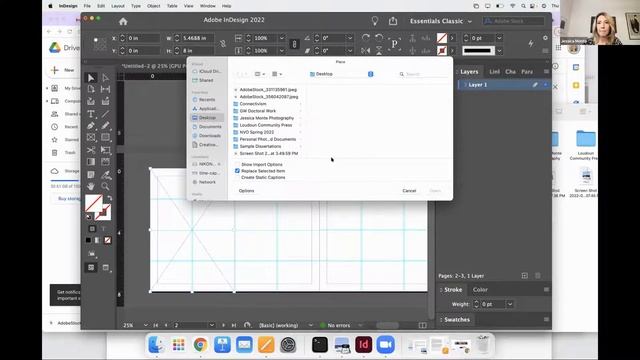
Task: Click the reference point locator grid
Action: click(x=99, y=44)
